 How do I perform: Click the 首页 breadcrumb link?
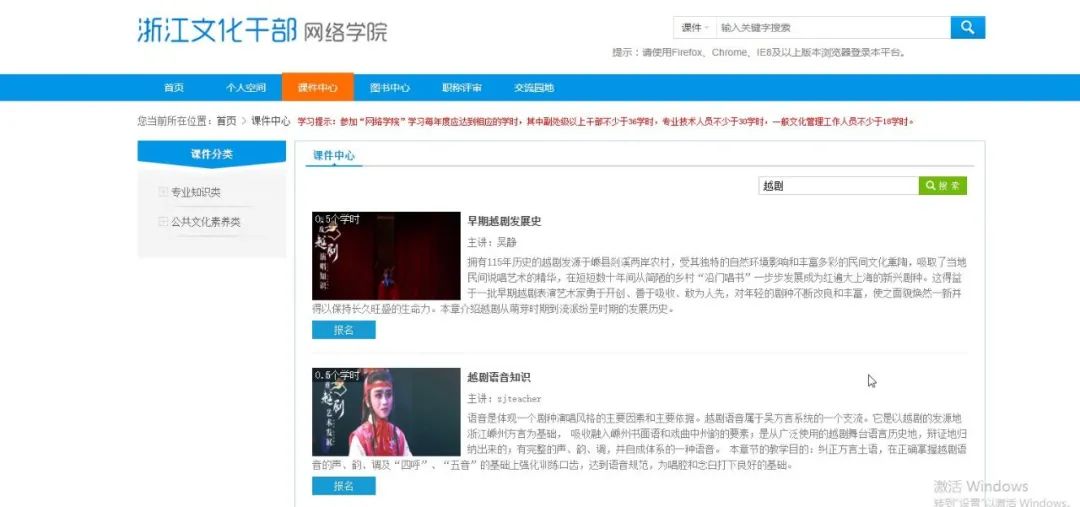click(x=226, y=121)
